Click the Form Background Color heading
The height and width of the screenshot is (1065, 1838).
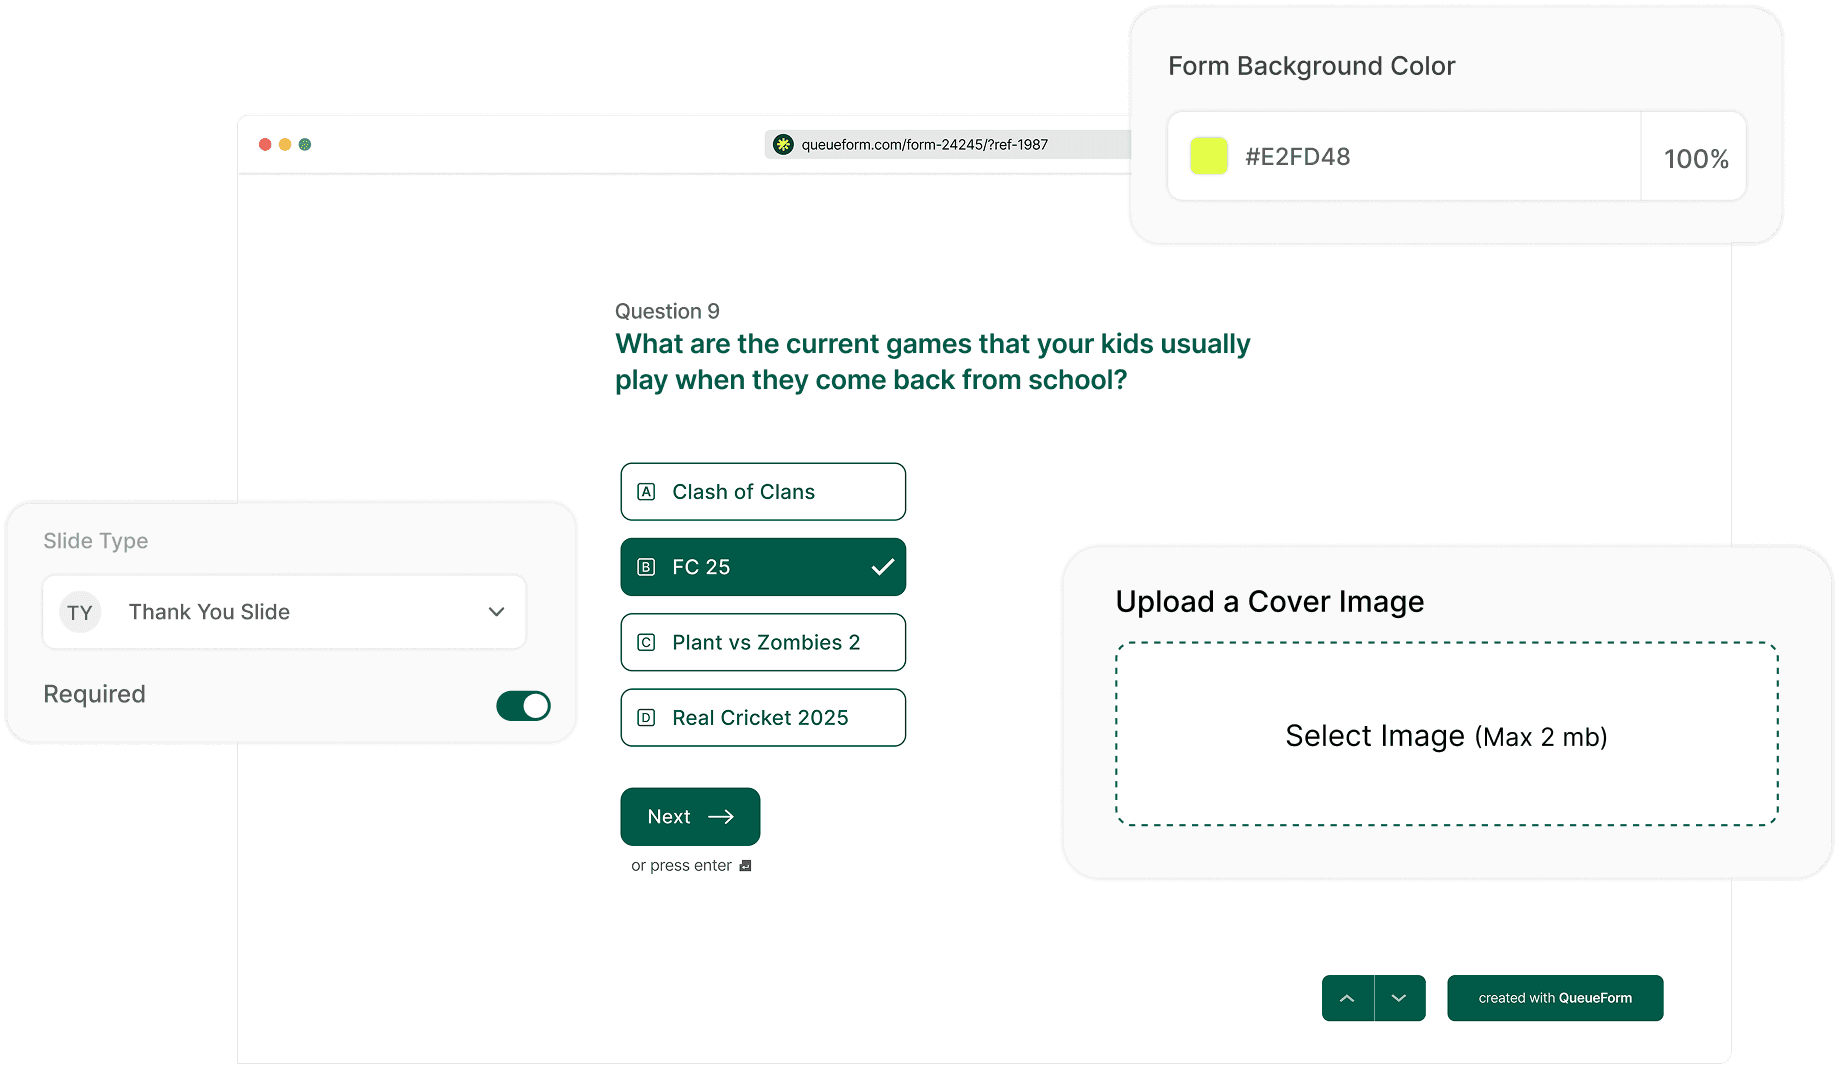tap(1311, 66)
